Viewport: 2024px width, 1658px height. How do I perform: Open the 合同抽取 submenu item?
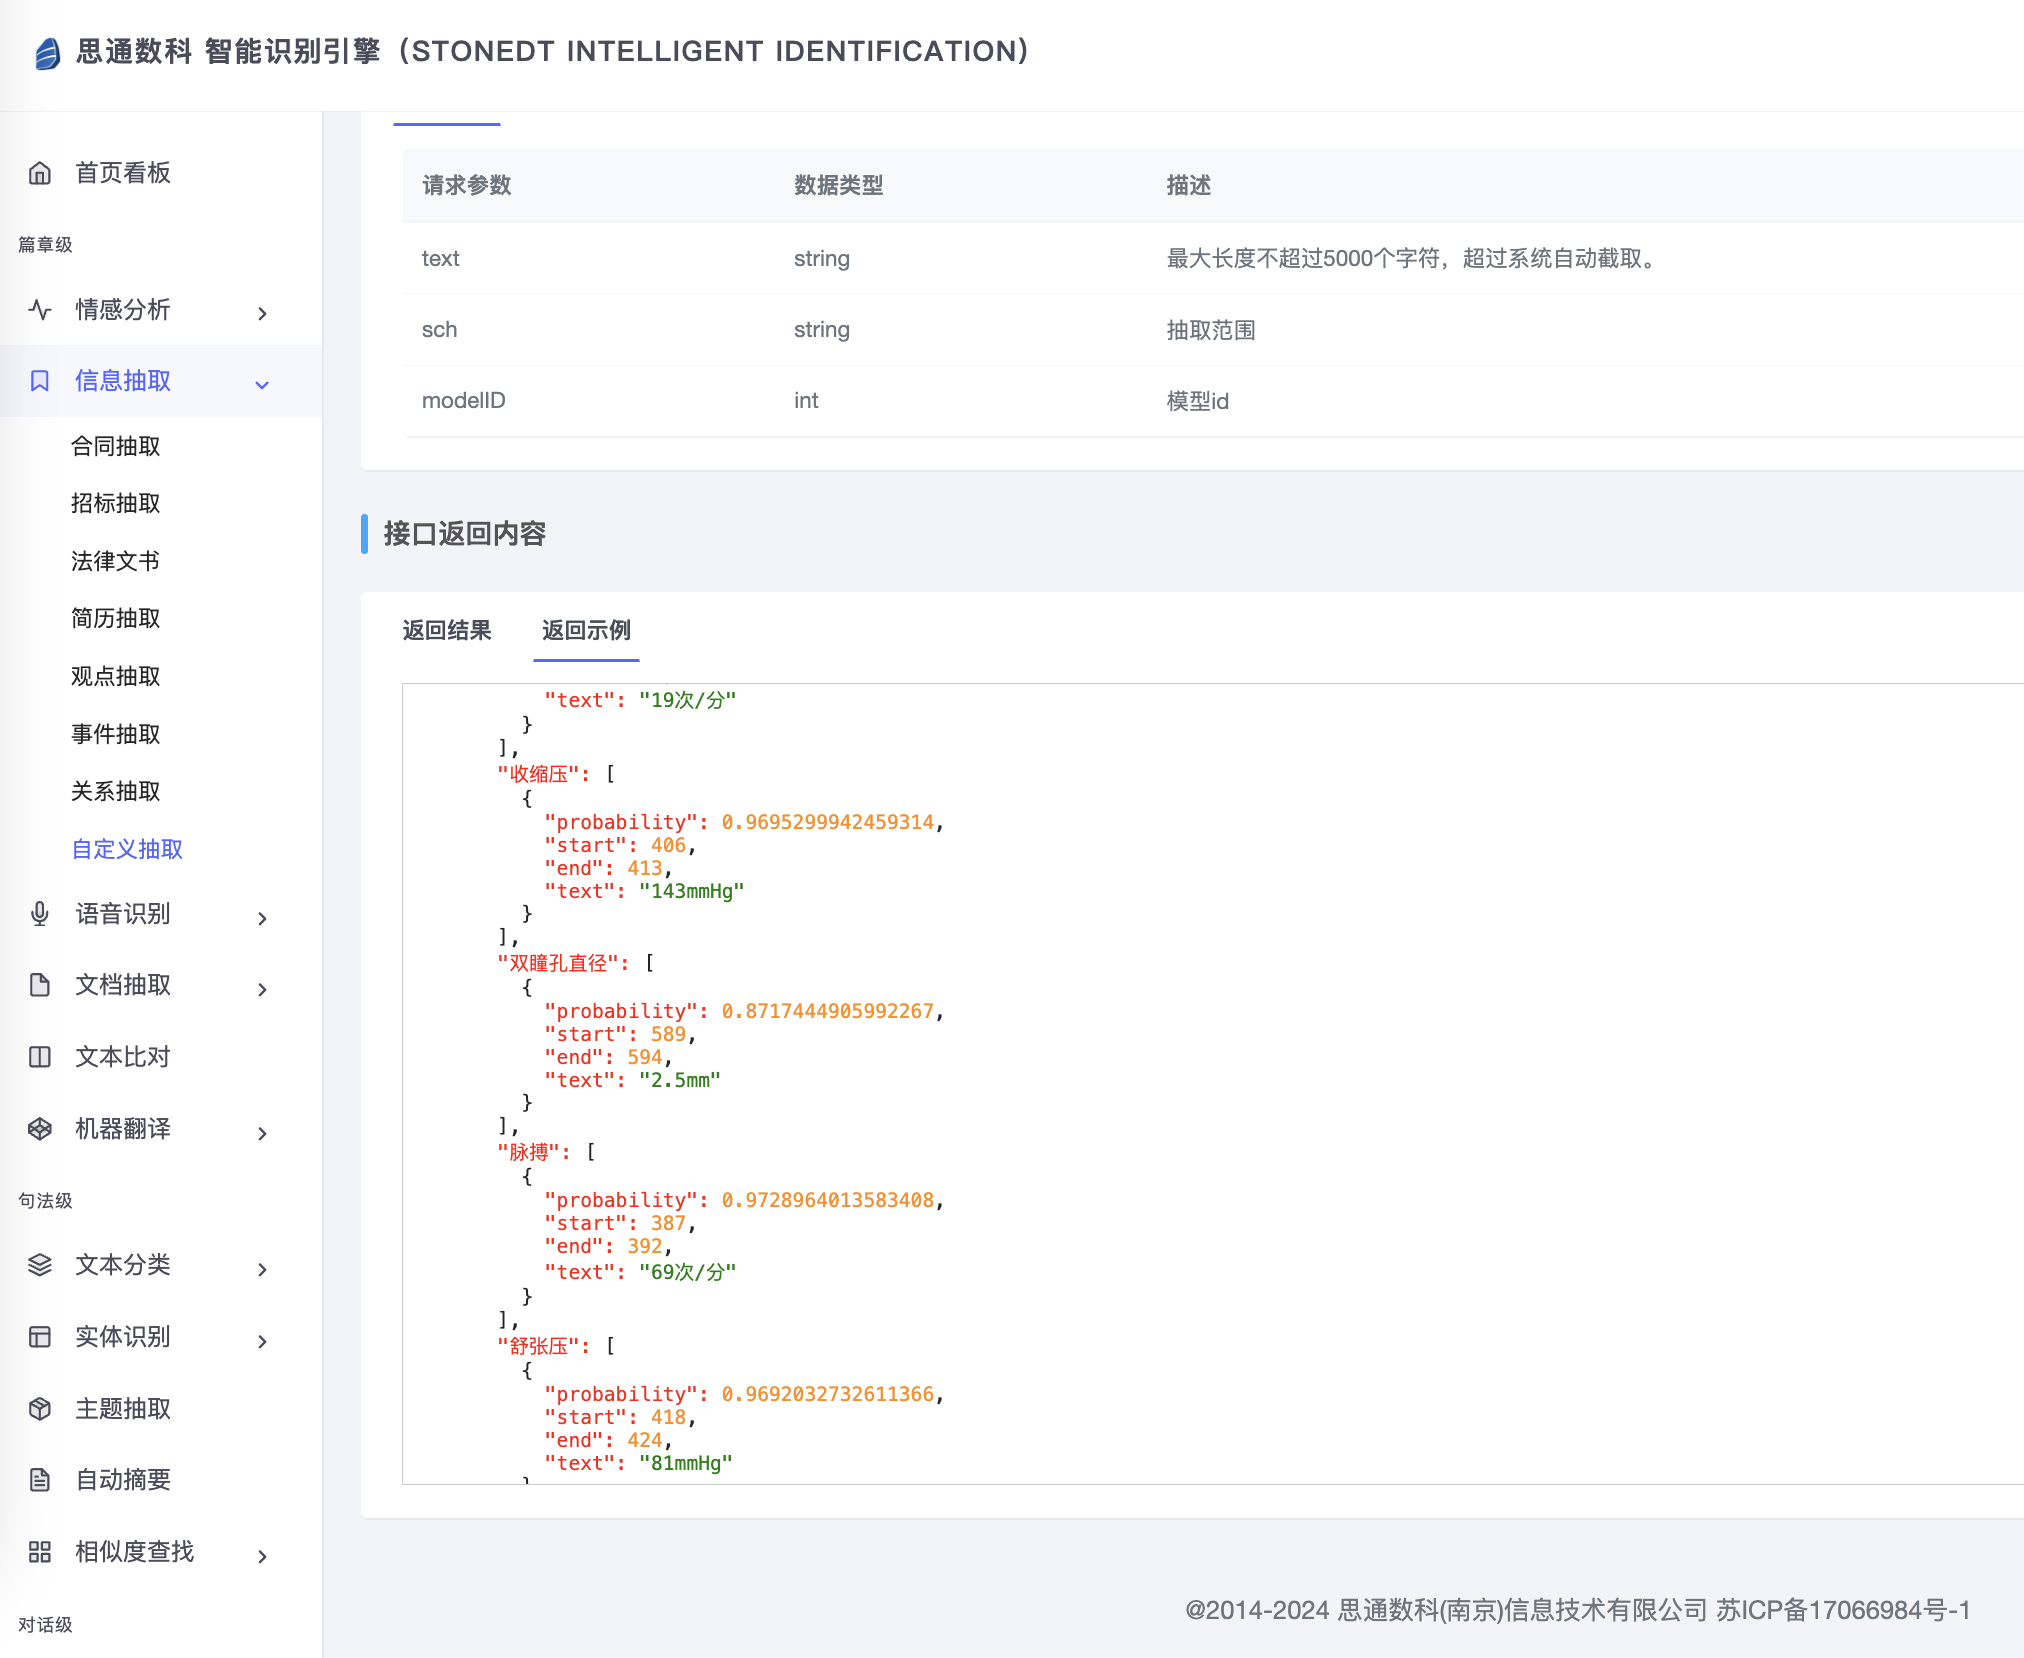pyautogui.click(x=116, y=446)
